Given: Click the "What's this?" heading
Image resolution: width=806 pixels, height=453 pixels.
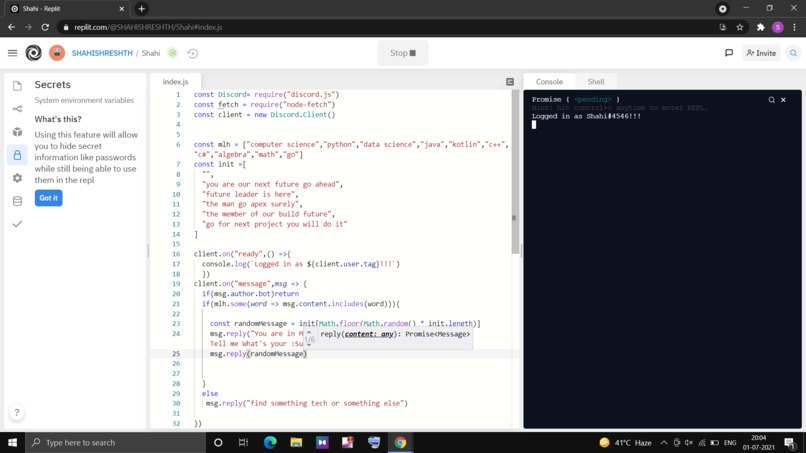Looking at the screenshot, I should 58,119.
